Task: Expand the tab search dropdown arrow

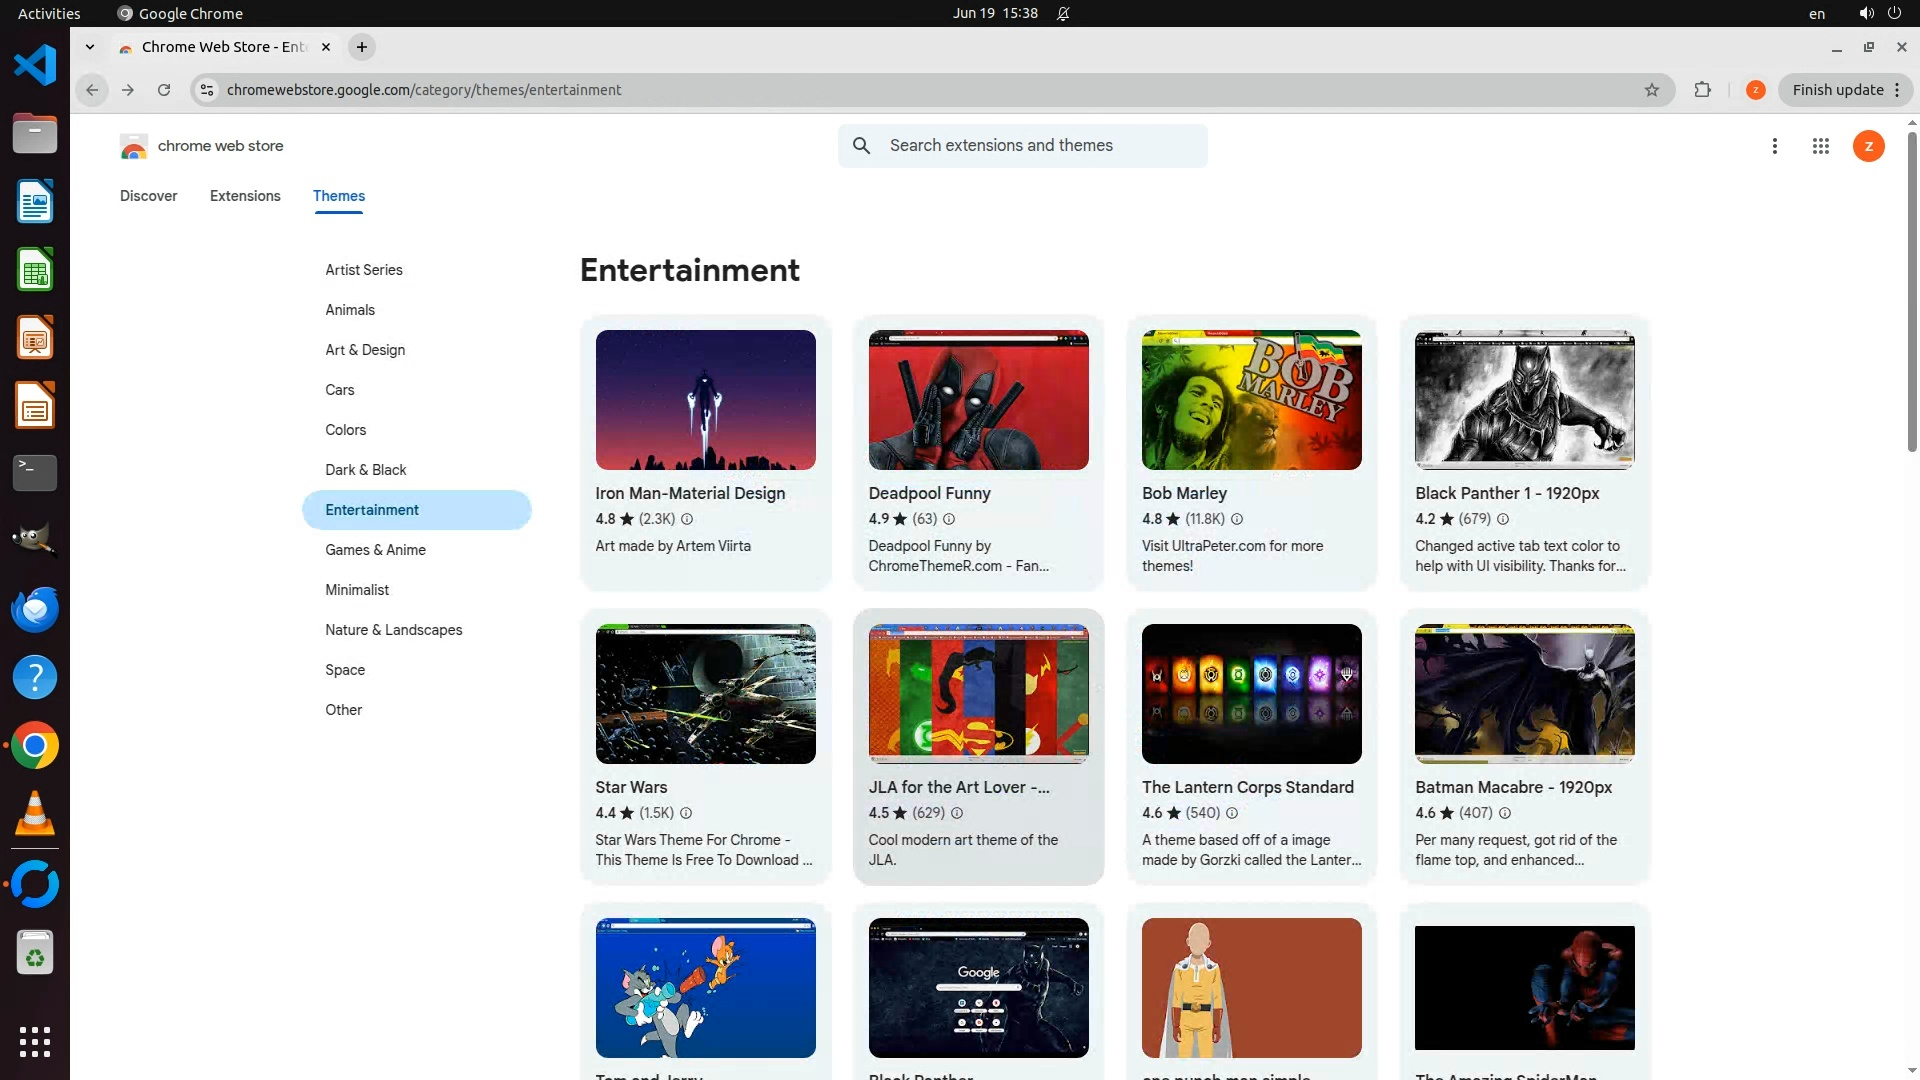Action: point(90,47)
